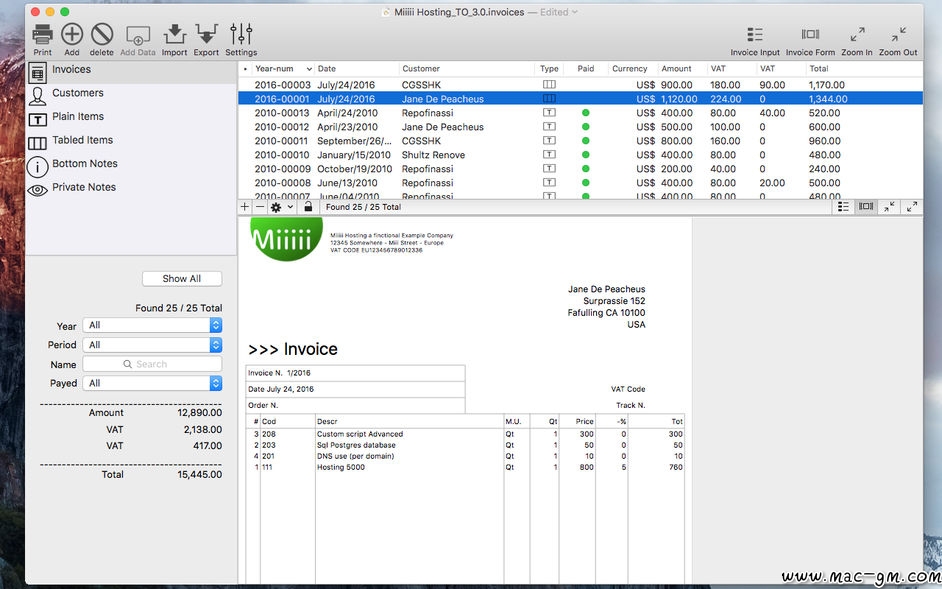
Task: Click the Invoice N. 1/2016 field
Action: [x=355, y=373]
